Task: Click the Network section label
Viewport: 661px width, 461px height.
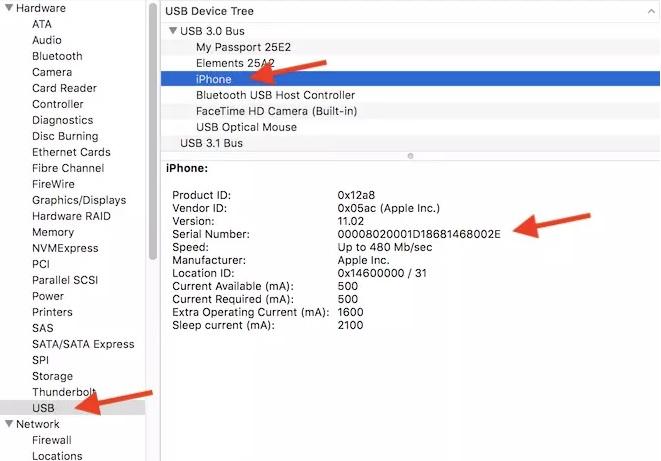Action: click(38, 424)
